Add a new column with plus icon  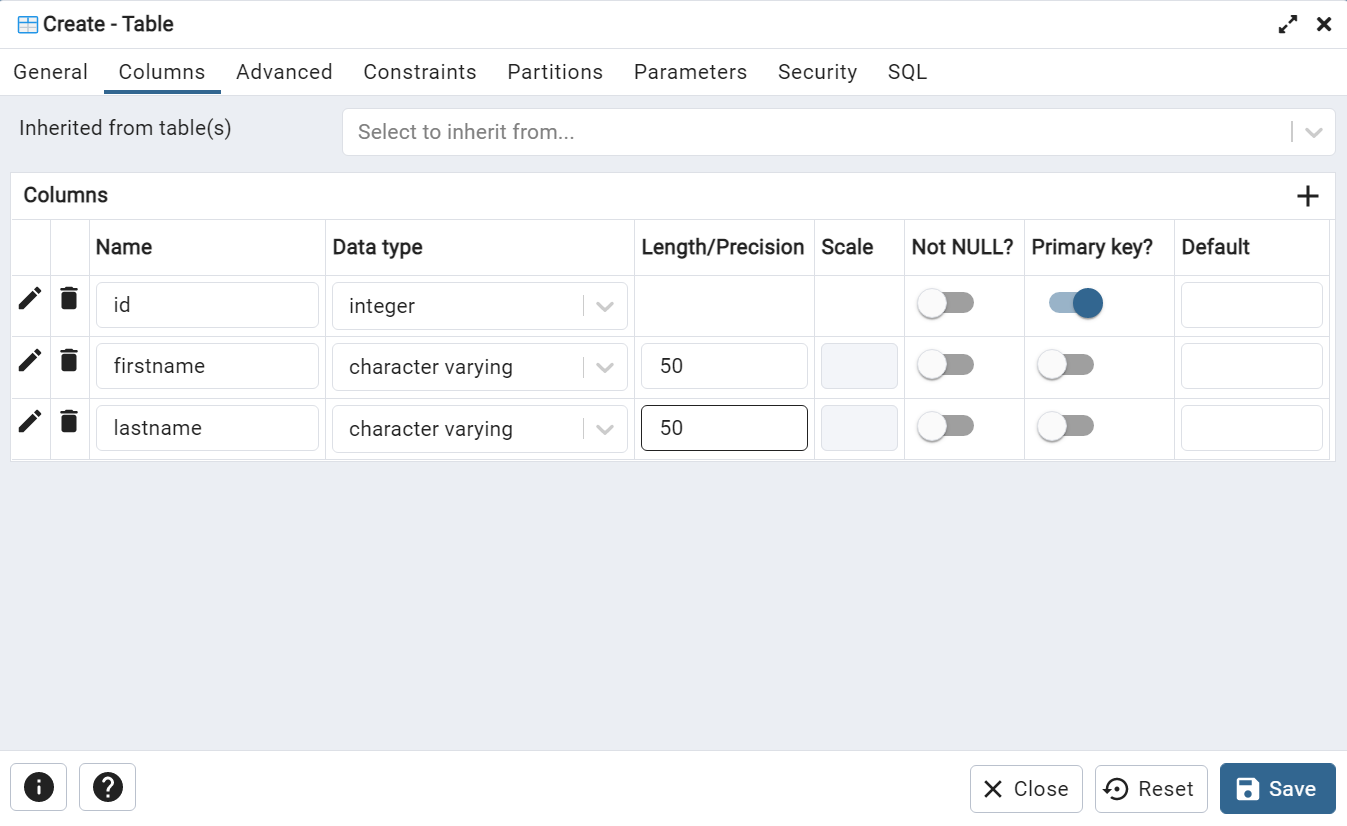[1307, 196]
